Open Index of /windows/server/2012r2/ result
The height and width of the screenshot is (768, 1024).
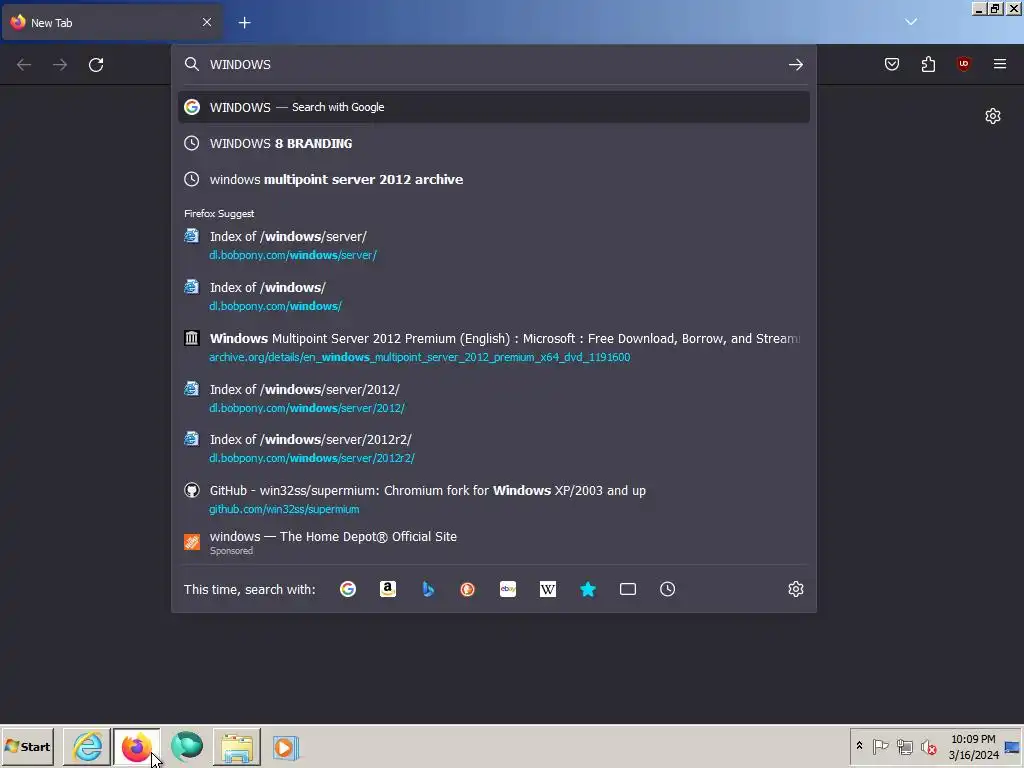[x=494, y=448]
